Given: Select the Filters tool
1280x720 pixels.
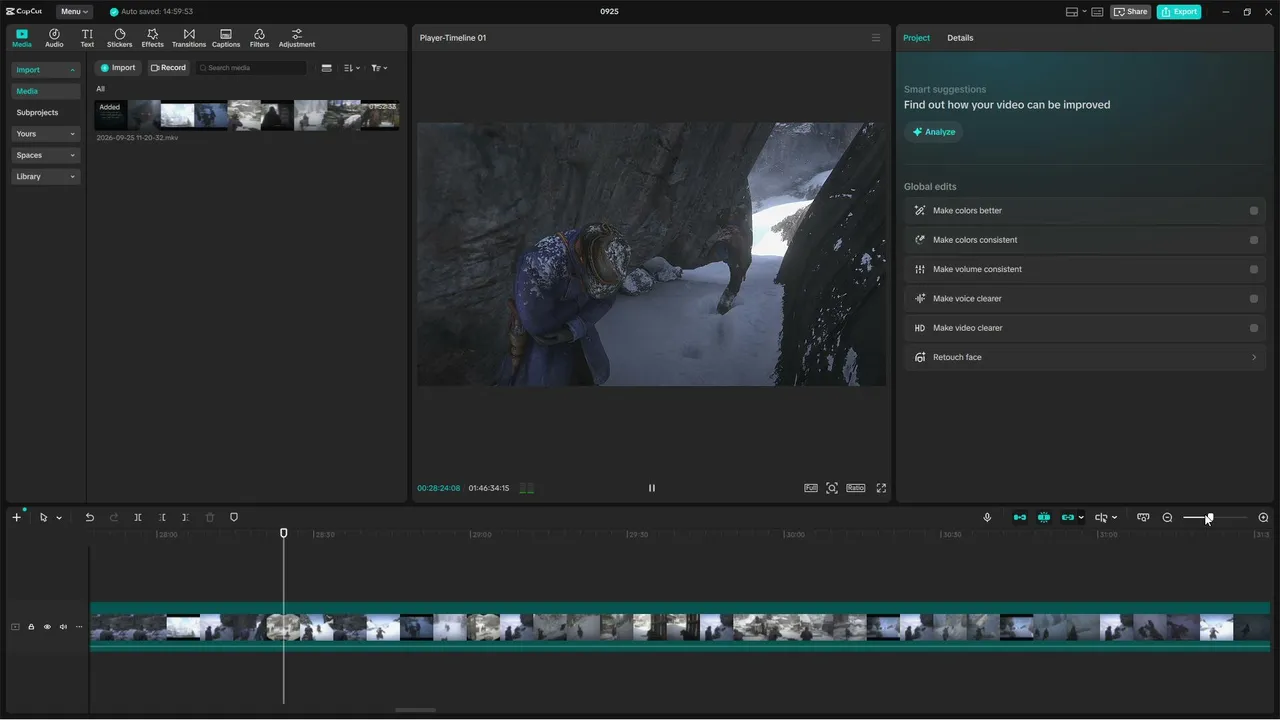Looking at the screenshot, I should pyautogui.click(x=259, y=38).
